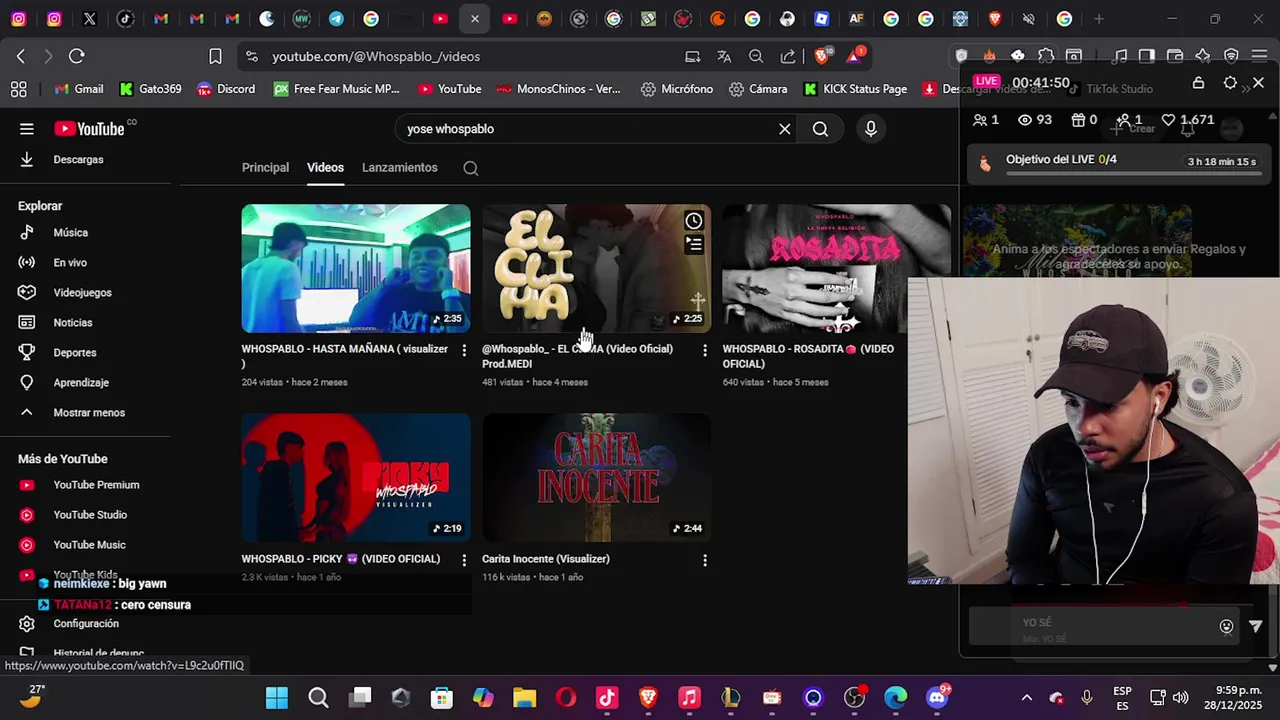Toggle the YouTube guide hamburger menu
Screen dimensions: 1280x720
[27, 129]
